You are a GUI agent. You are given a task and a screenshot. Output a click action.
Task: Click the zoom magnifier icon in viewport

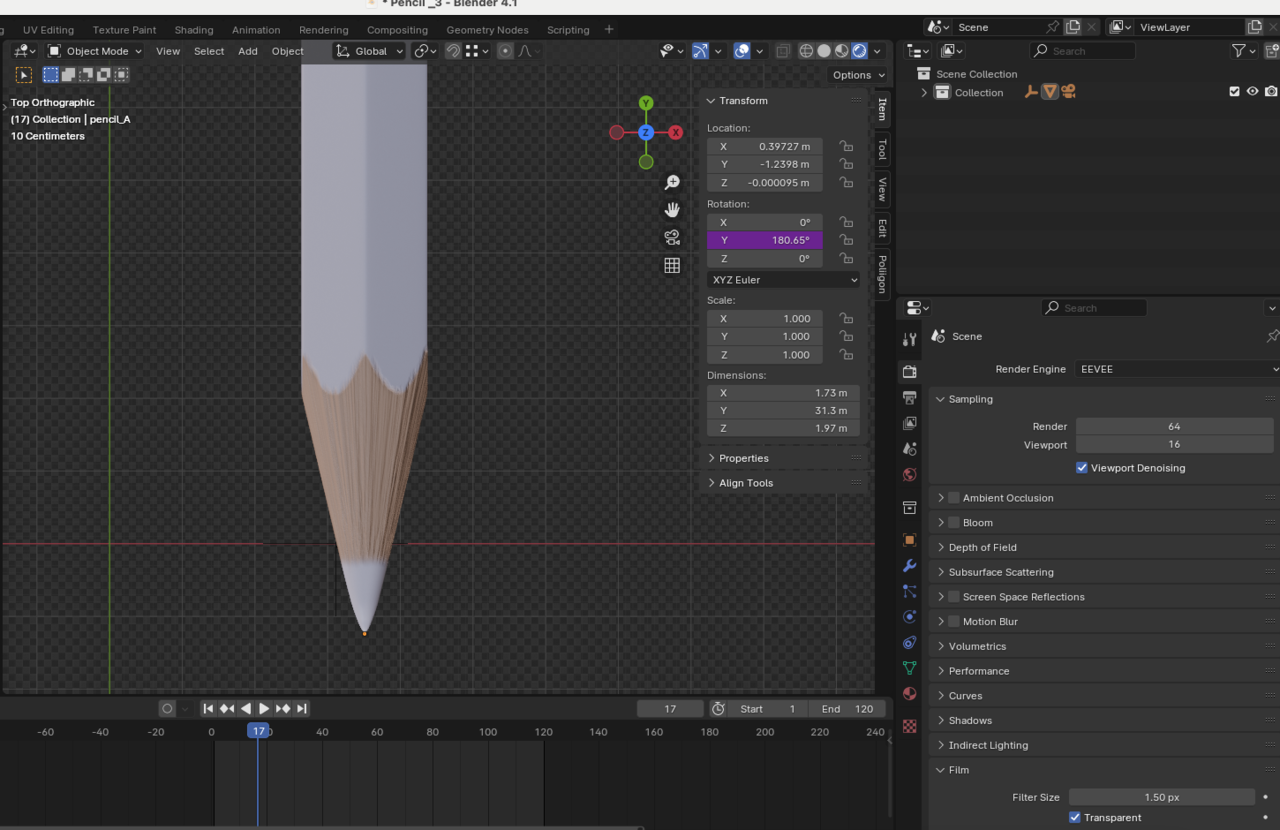[672, 183]
